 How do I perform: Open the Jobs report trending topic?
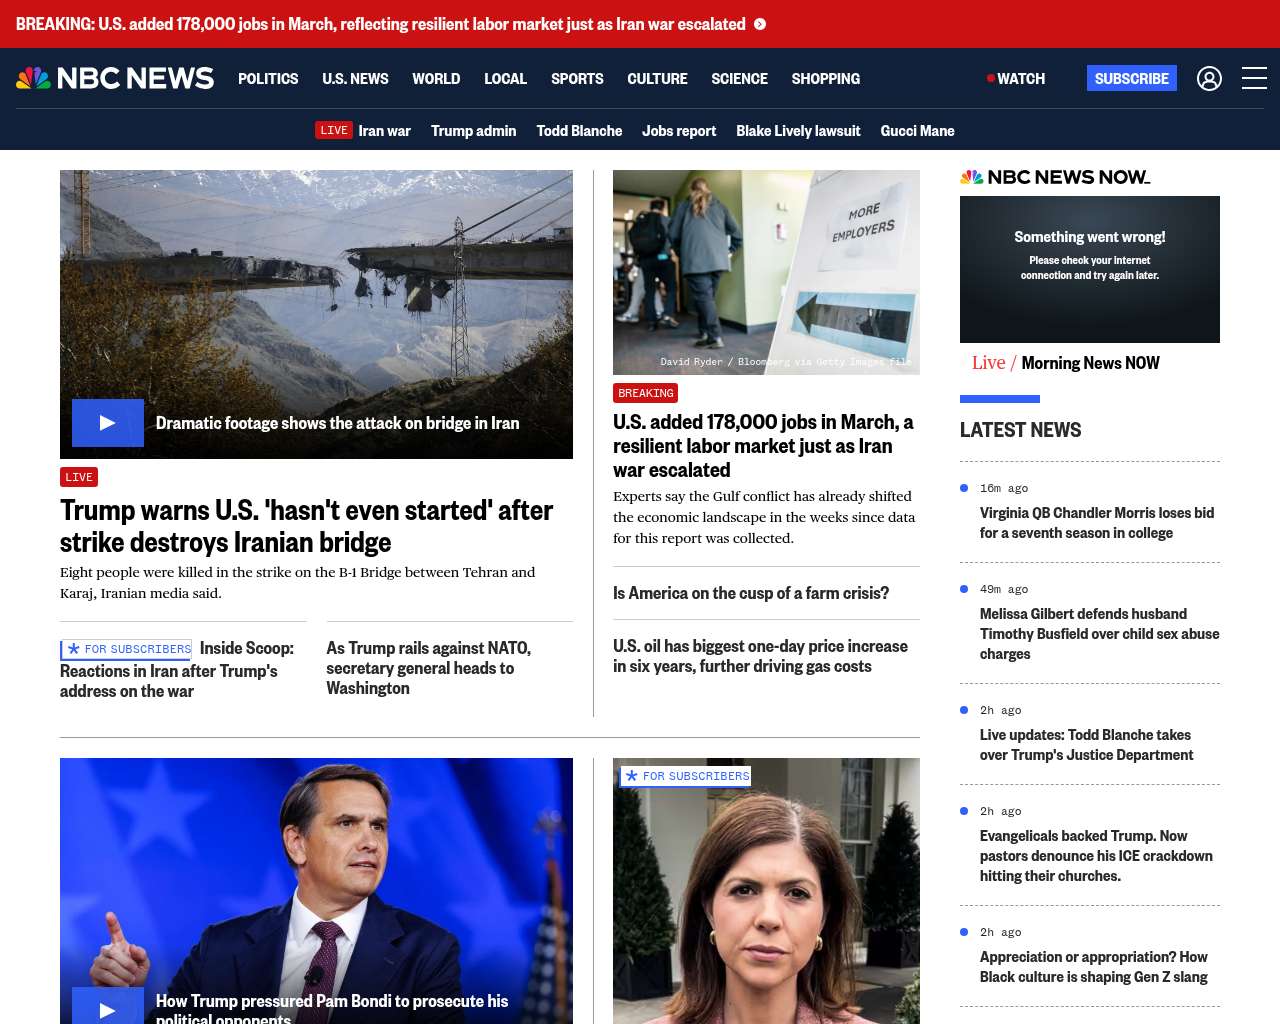tap(679, 130)
